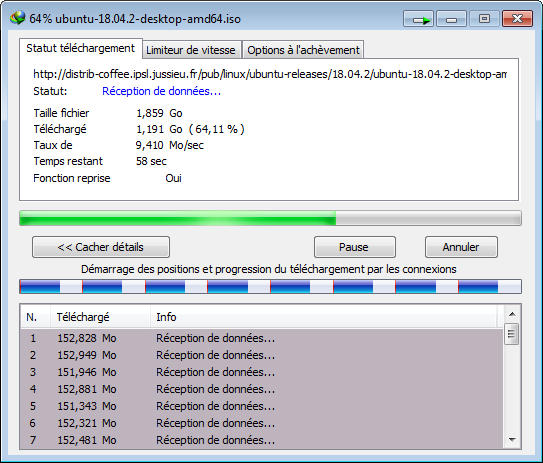Image resolution: width=543 pixels, height=463 pixels.
Task: Click the Taille fichier label
Action: 61,113
